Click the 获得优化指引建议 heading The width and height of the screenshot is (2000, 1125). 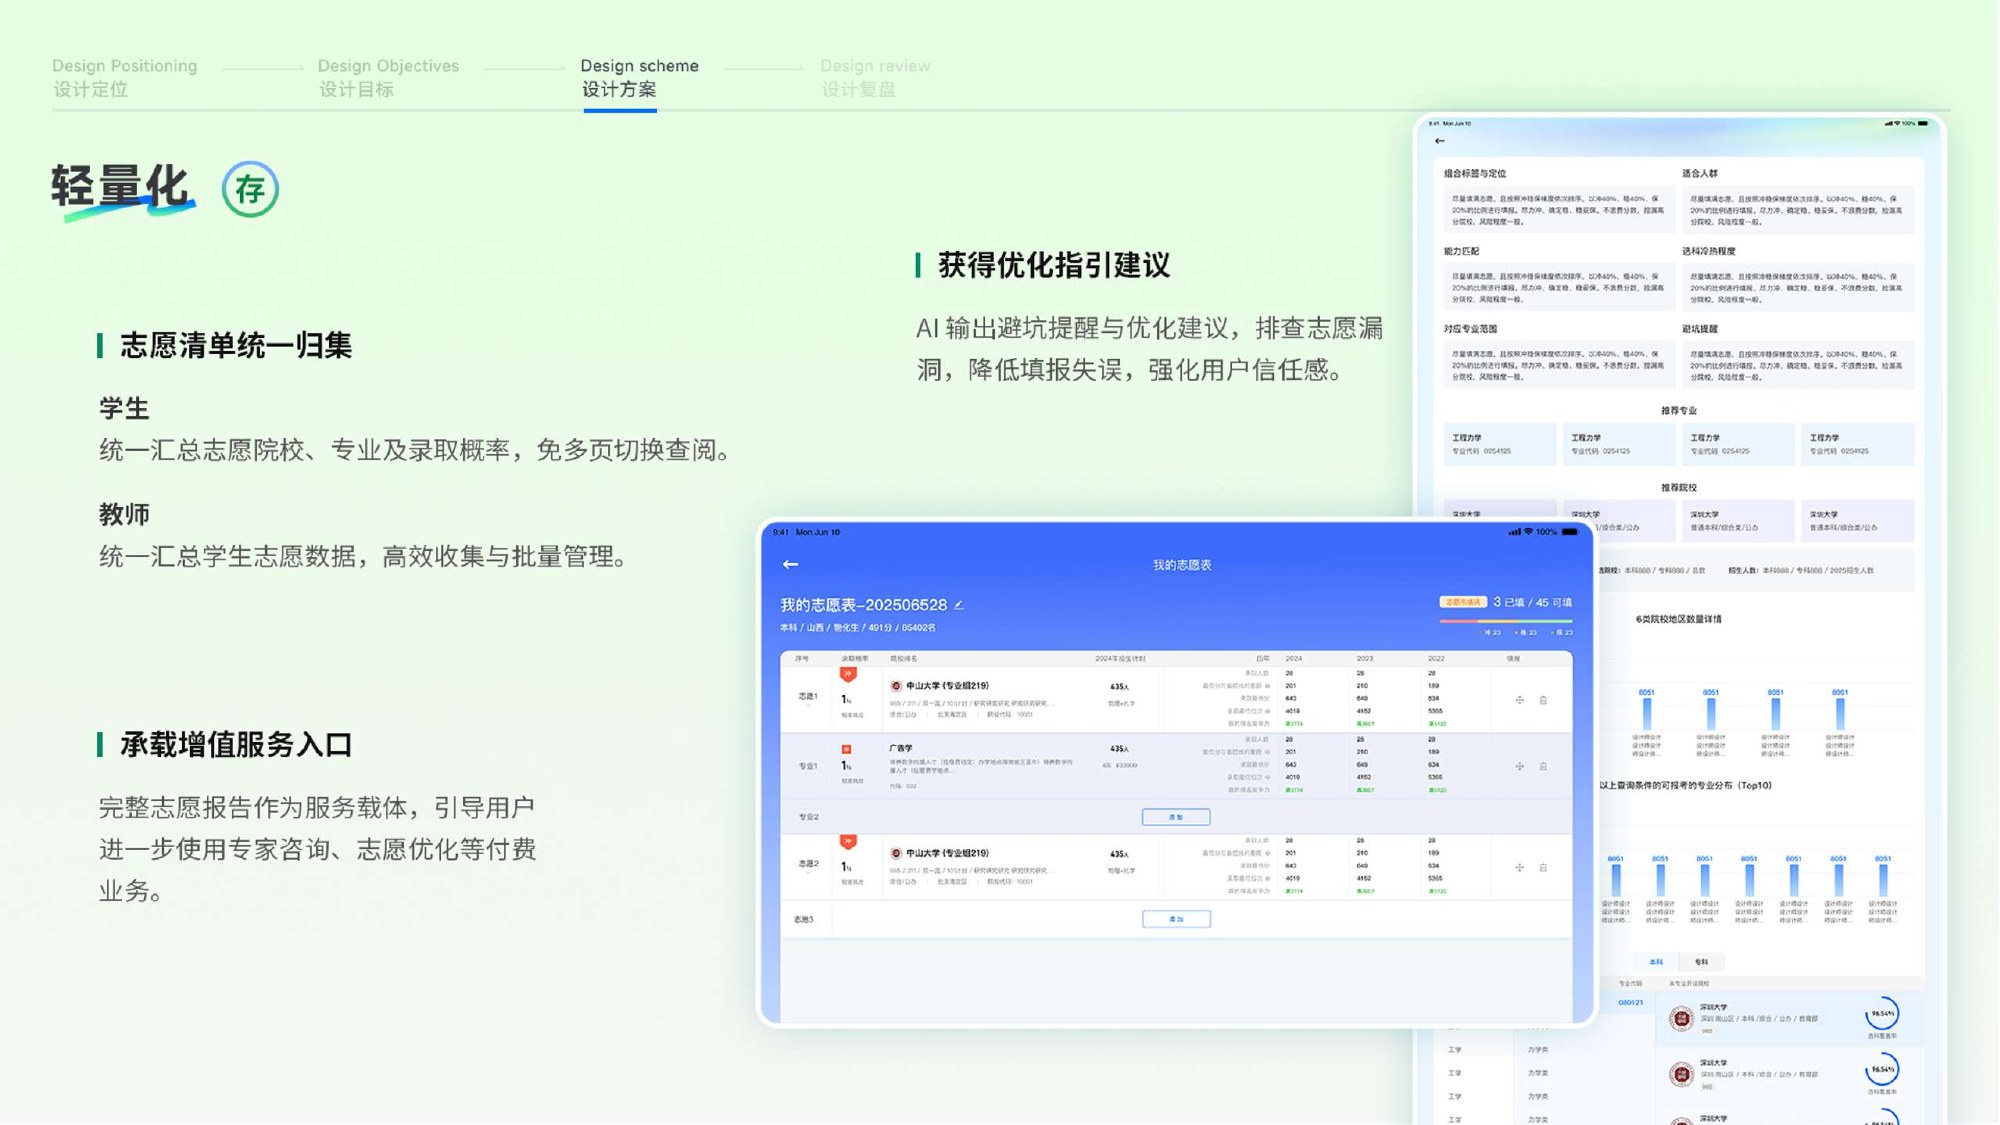[1054, 266]
